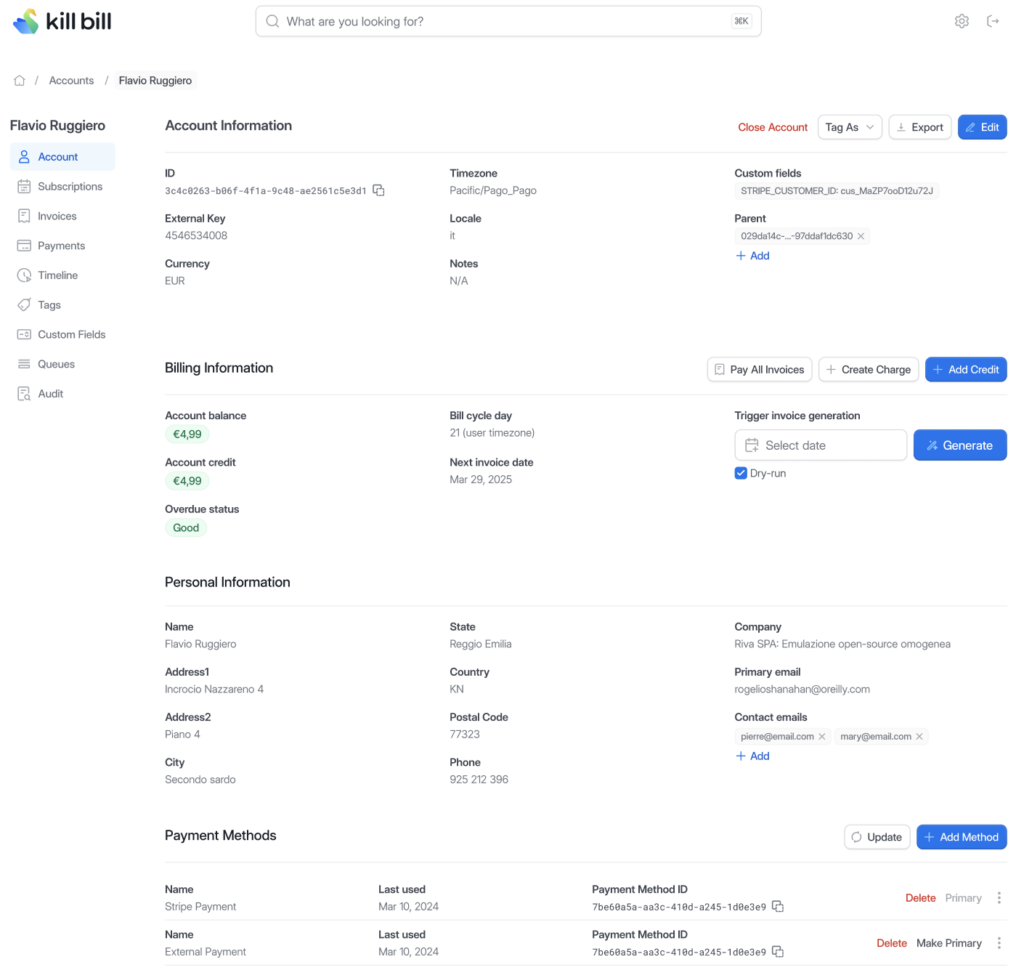Copy the account ID using the copy icon
This screenshot has height=978, width=1024.
pyautogui.click(x=378, y=190)
